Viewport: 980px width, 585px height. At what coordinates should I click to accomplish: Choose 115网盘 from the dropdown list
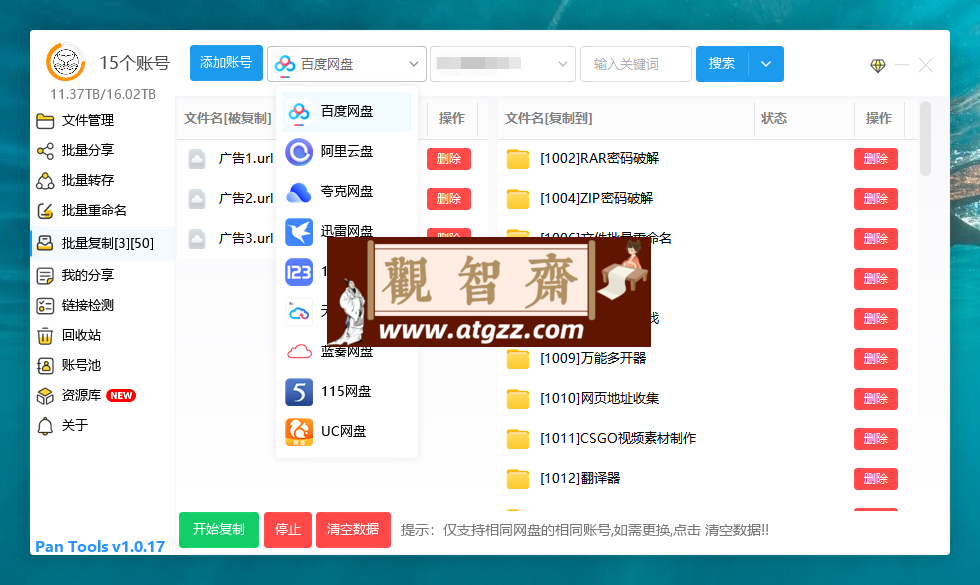(x=347, y=391)
